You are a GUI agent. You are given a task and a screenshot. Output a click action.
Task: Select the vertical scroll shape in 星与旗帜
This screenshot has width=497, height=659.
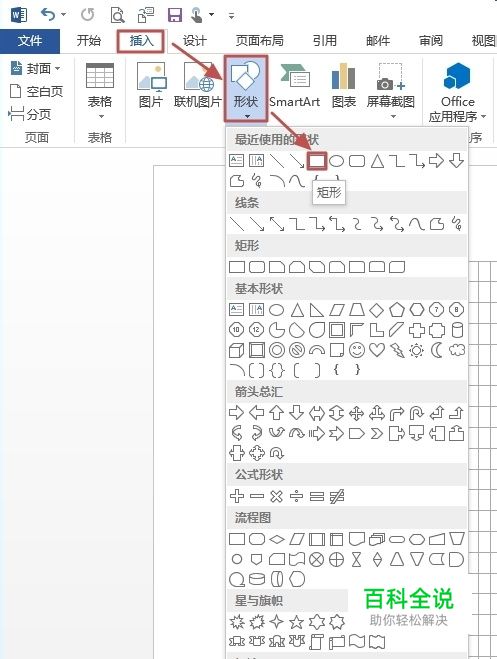point(316,642)
